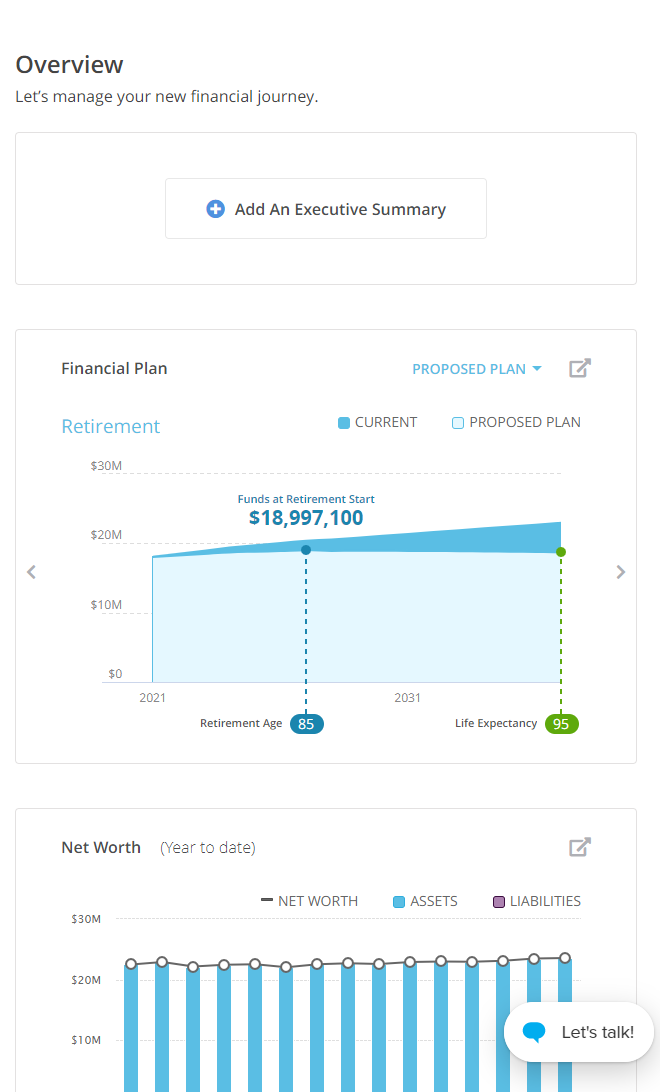The image size is (660, 1092).
Task: Go to previous chart with left arrow
Action: pyautogui.click(x=31, y=572)
